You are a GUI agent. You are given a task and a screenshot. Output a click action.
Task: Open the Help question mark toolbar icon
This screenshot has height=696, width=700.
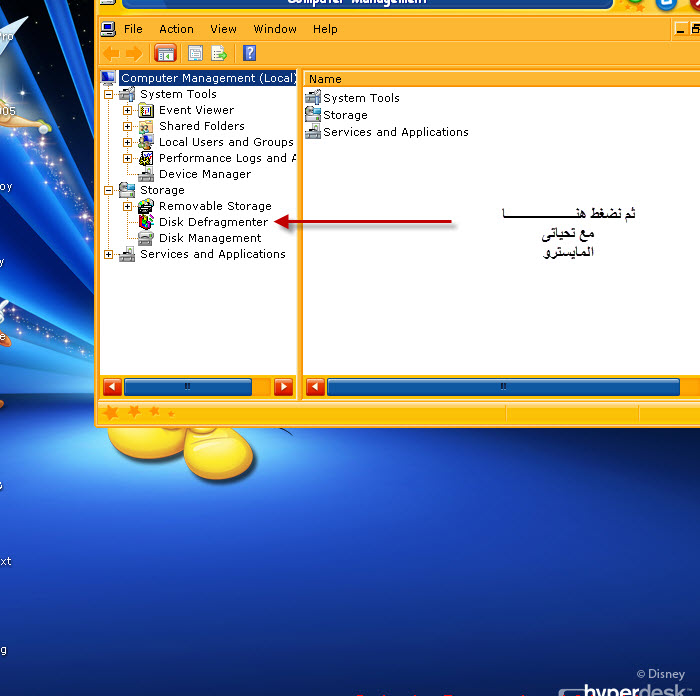(249, 53)
